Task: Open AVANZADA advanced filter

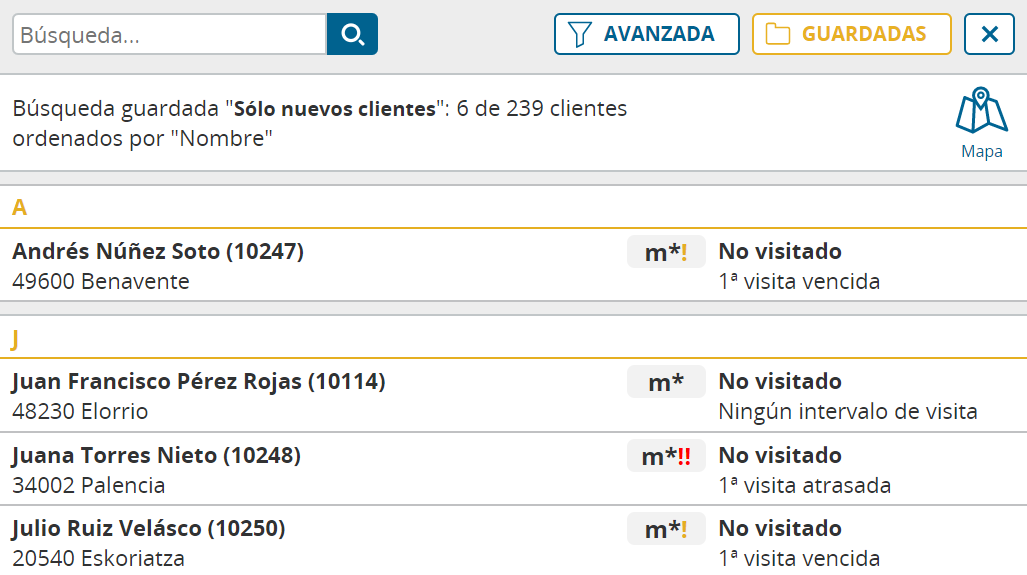Action: [646, 34]
